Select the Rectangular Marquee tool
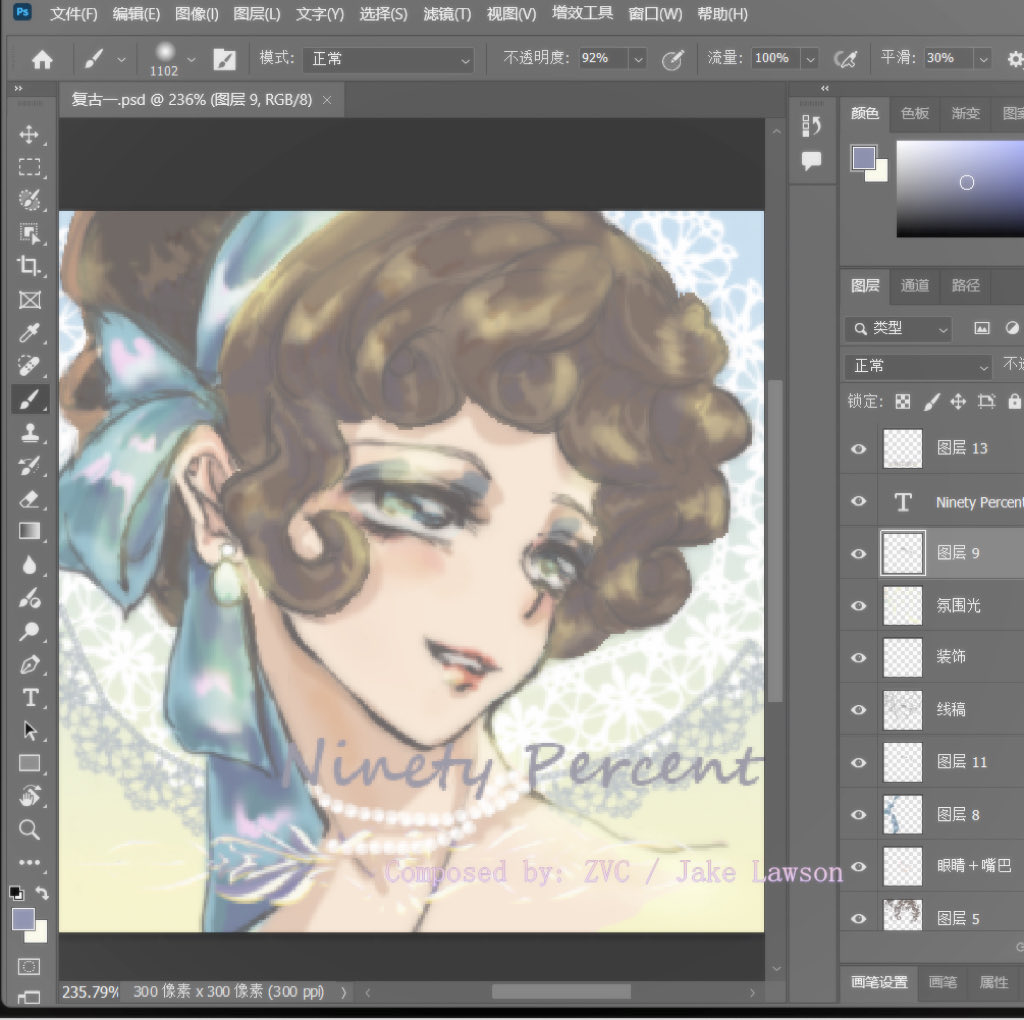1024x1020 pixels. [x=29, y=167]
